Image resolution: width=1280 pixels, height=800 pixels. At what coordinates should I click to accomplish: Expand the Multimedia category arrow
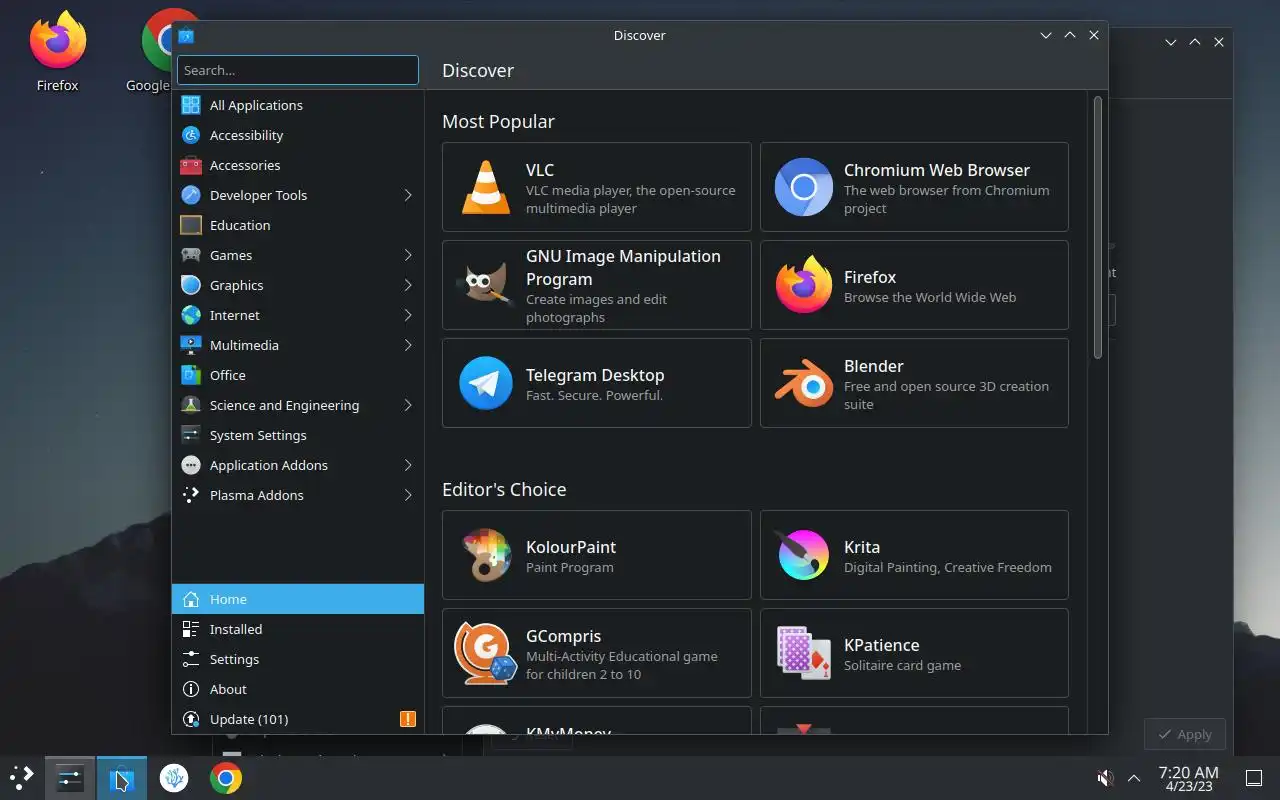(x=408, y=345)
